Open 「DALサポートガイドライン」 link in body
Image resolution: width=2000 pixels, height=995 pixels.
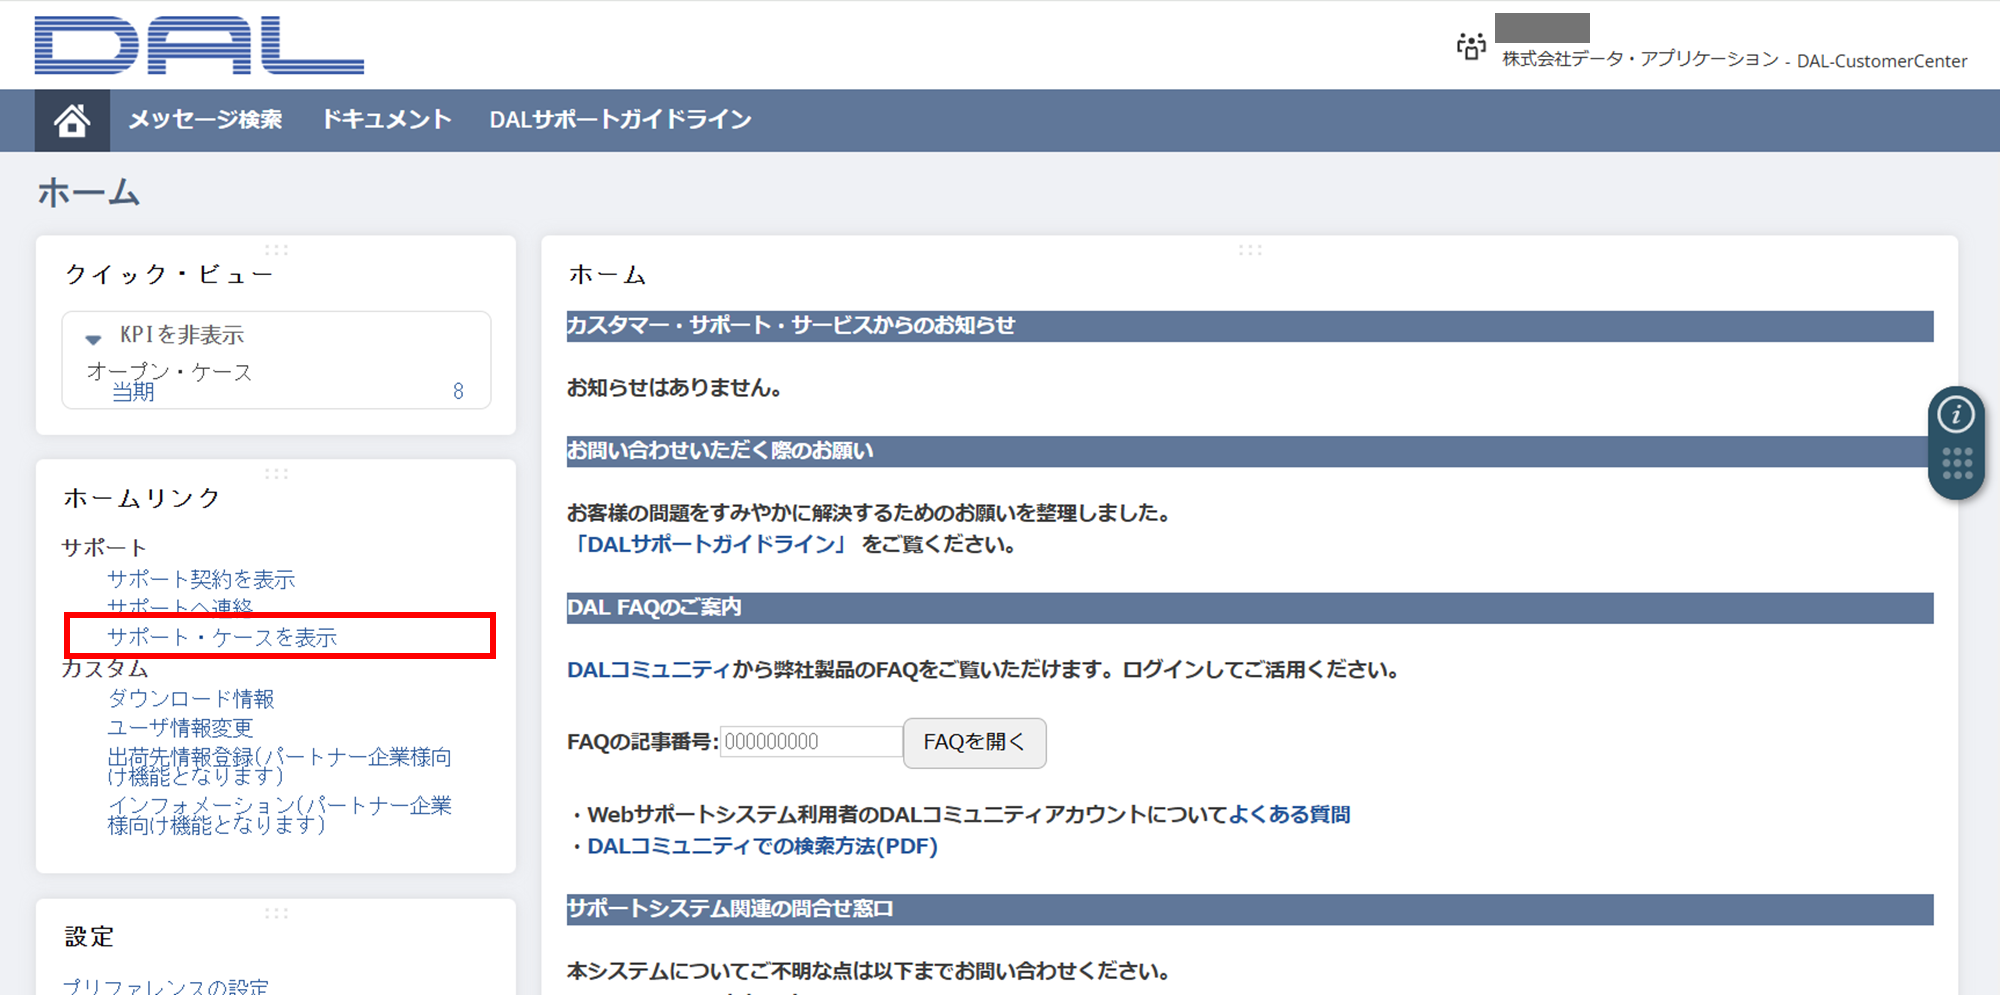click(709, 544)
